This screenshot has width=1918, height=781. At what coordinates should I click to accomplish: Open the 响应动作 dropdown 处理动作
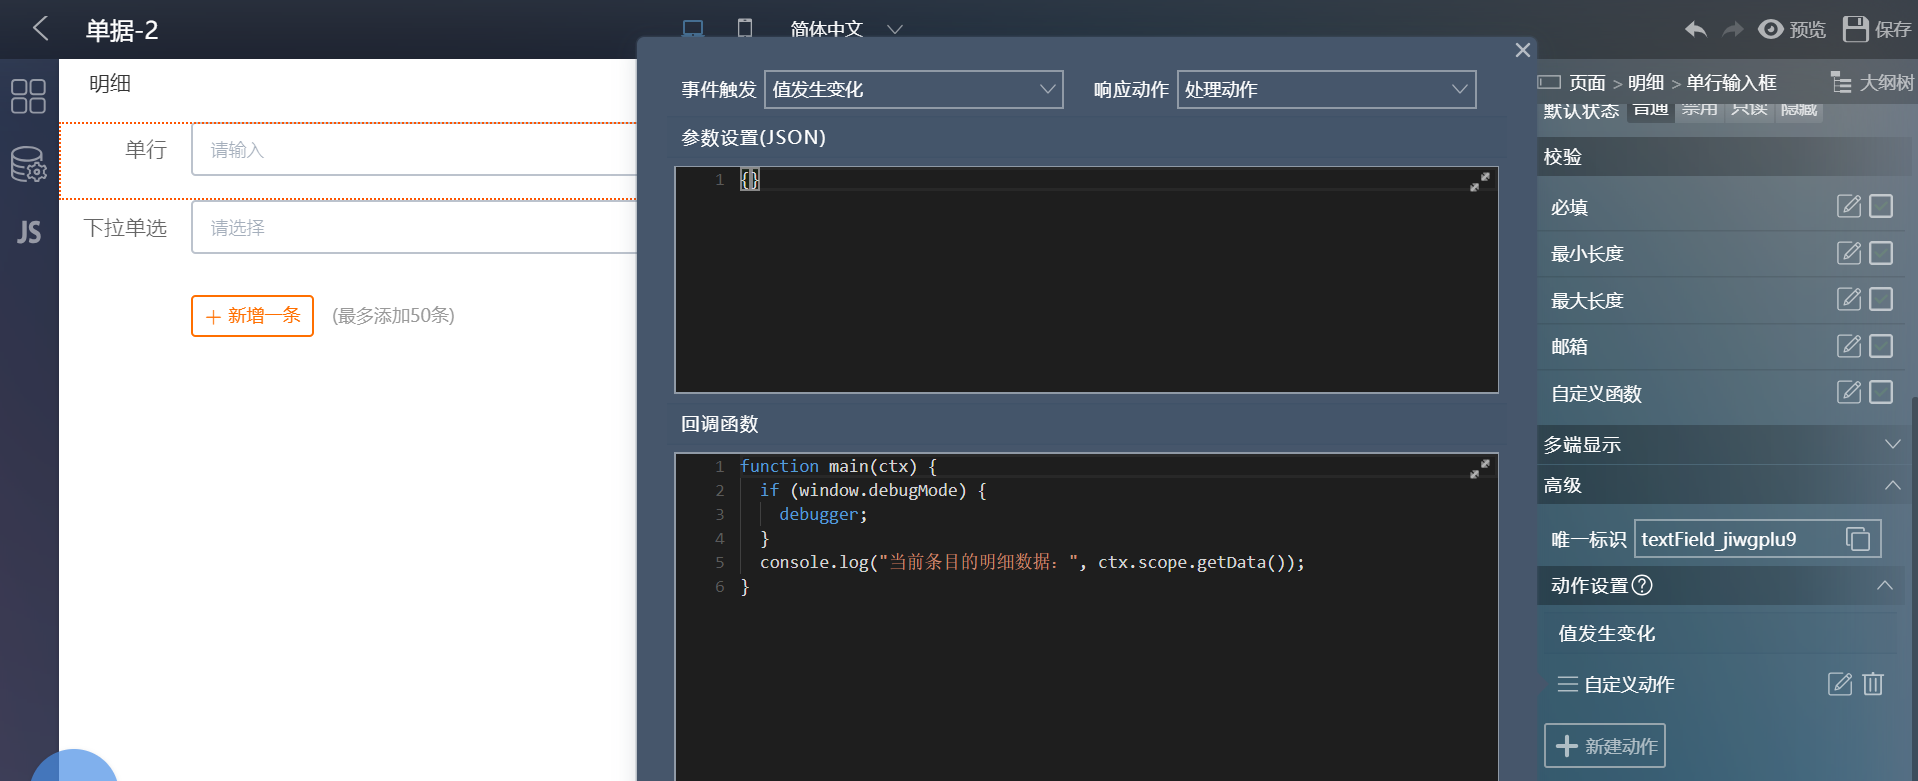1326,89
